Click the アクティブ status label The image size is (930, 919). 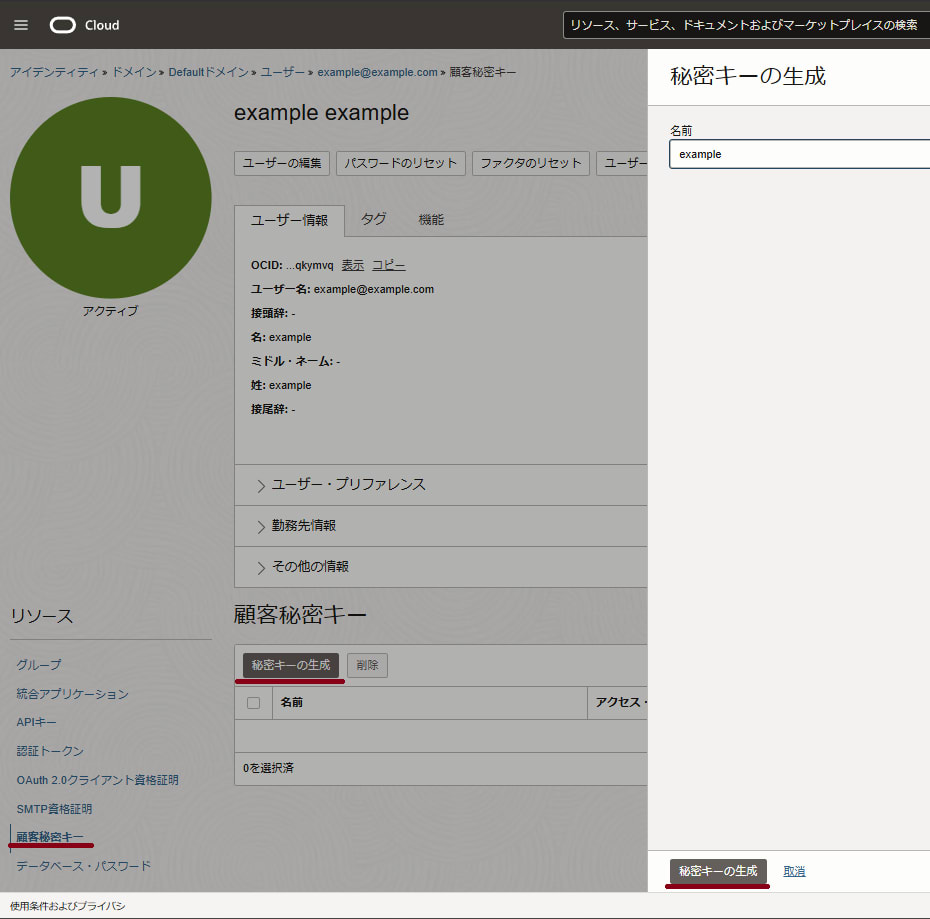coord(110,311)
